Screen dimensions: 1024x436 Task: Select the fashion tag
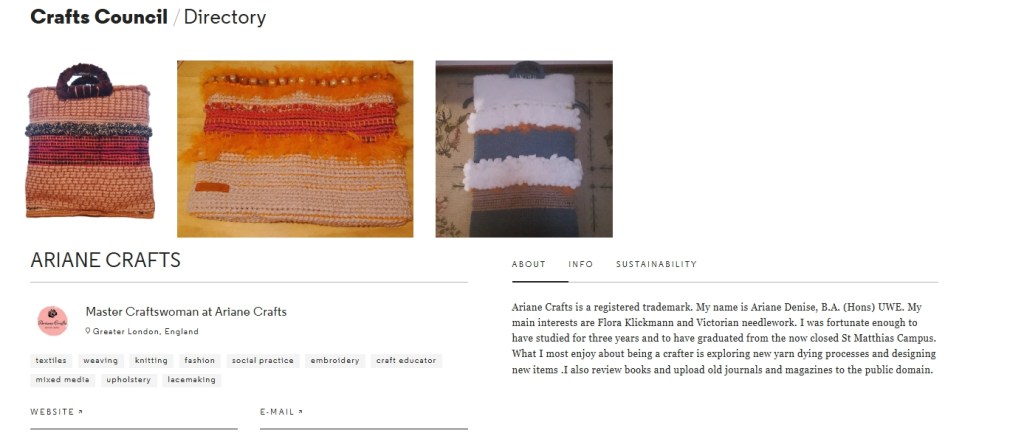[x=200, y=360]
